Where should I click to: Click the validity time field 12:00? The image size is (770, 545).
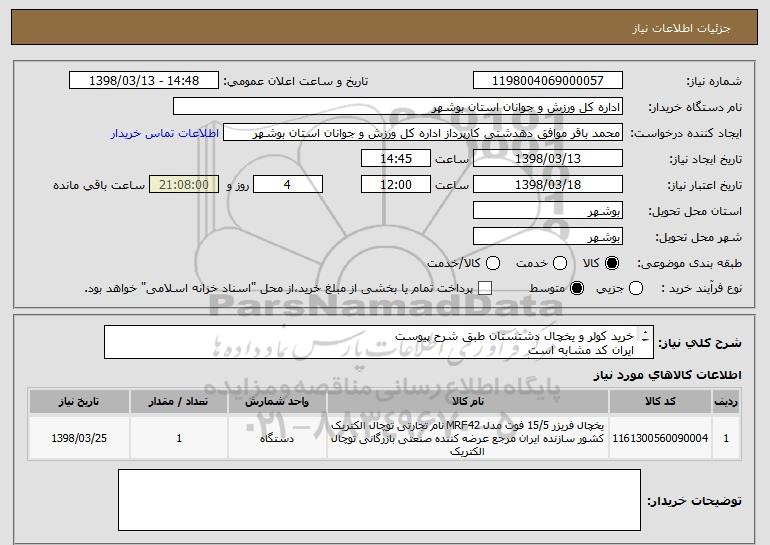396,185
